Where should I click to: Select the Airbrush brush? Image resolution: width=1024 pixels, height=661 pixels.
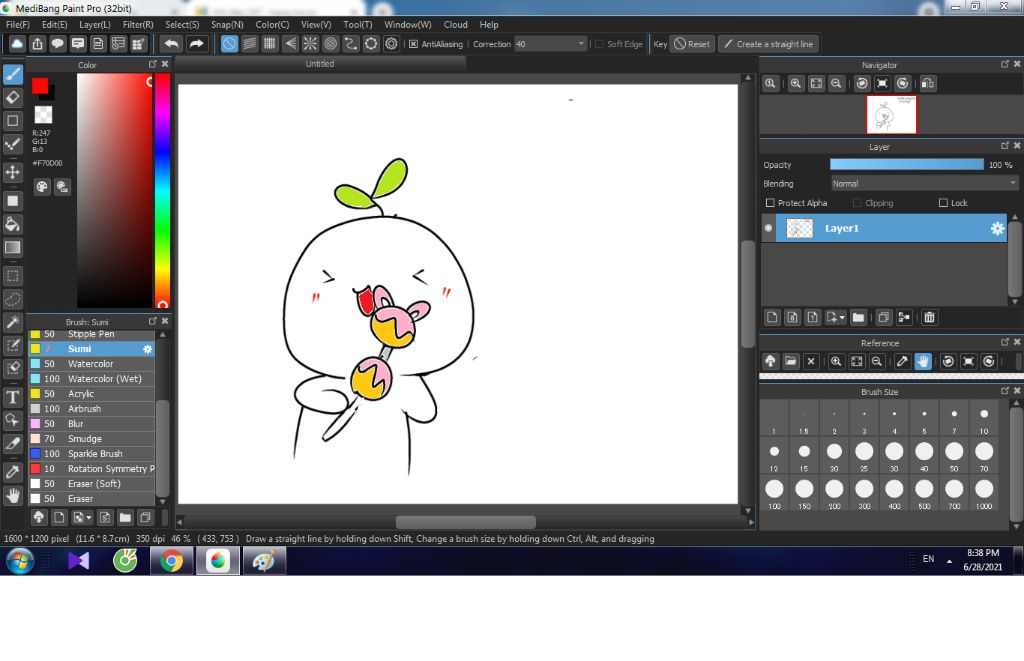(91, 409)
